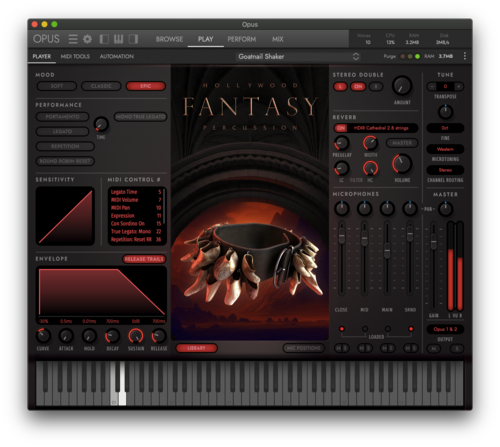This screenshot has width=500, height=447.
Task: Open the Opus 1 & 2 output dropdown
Action: click(x=445, y=329)
